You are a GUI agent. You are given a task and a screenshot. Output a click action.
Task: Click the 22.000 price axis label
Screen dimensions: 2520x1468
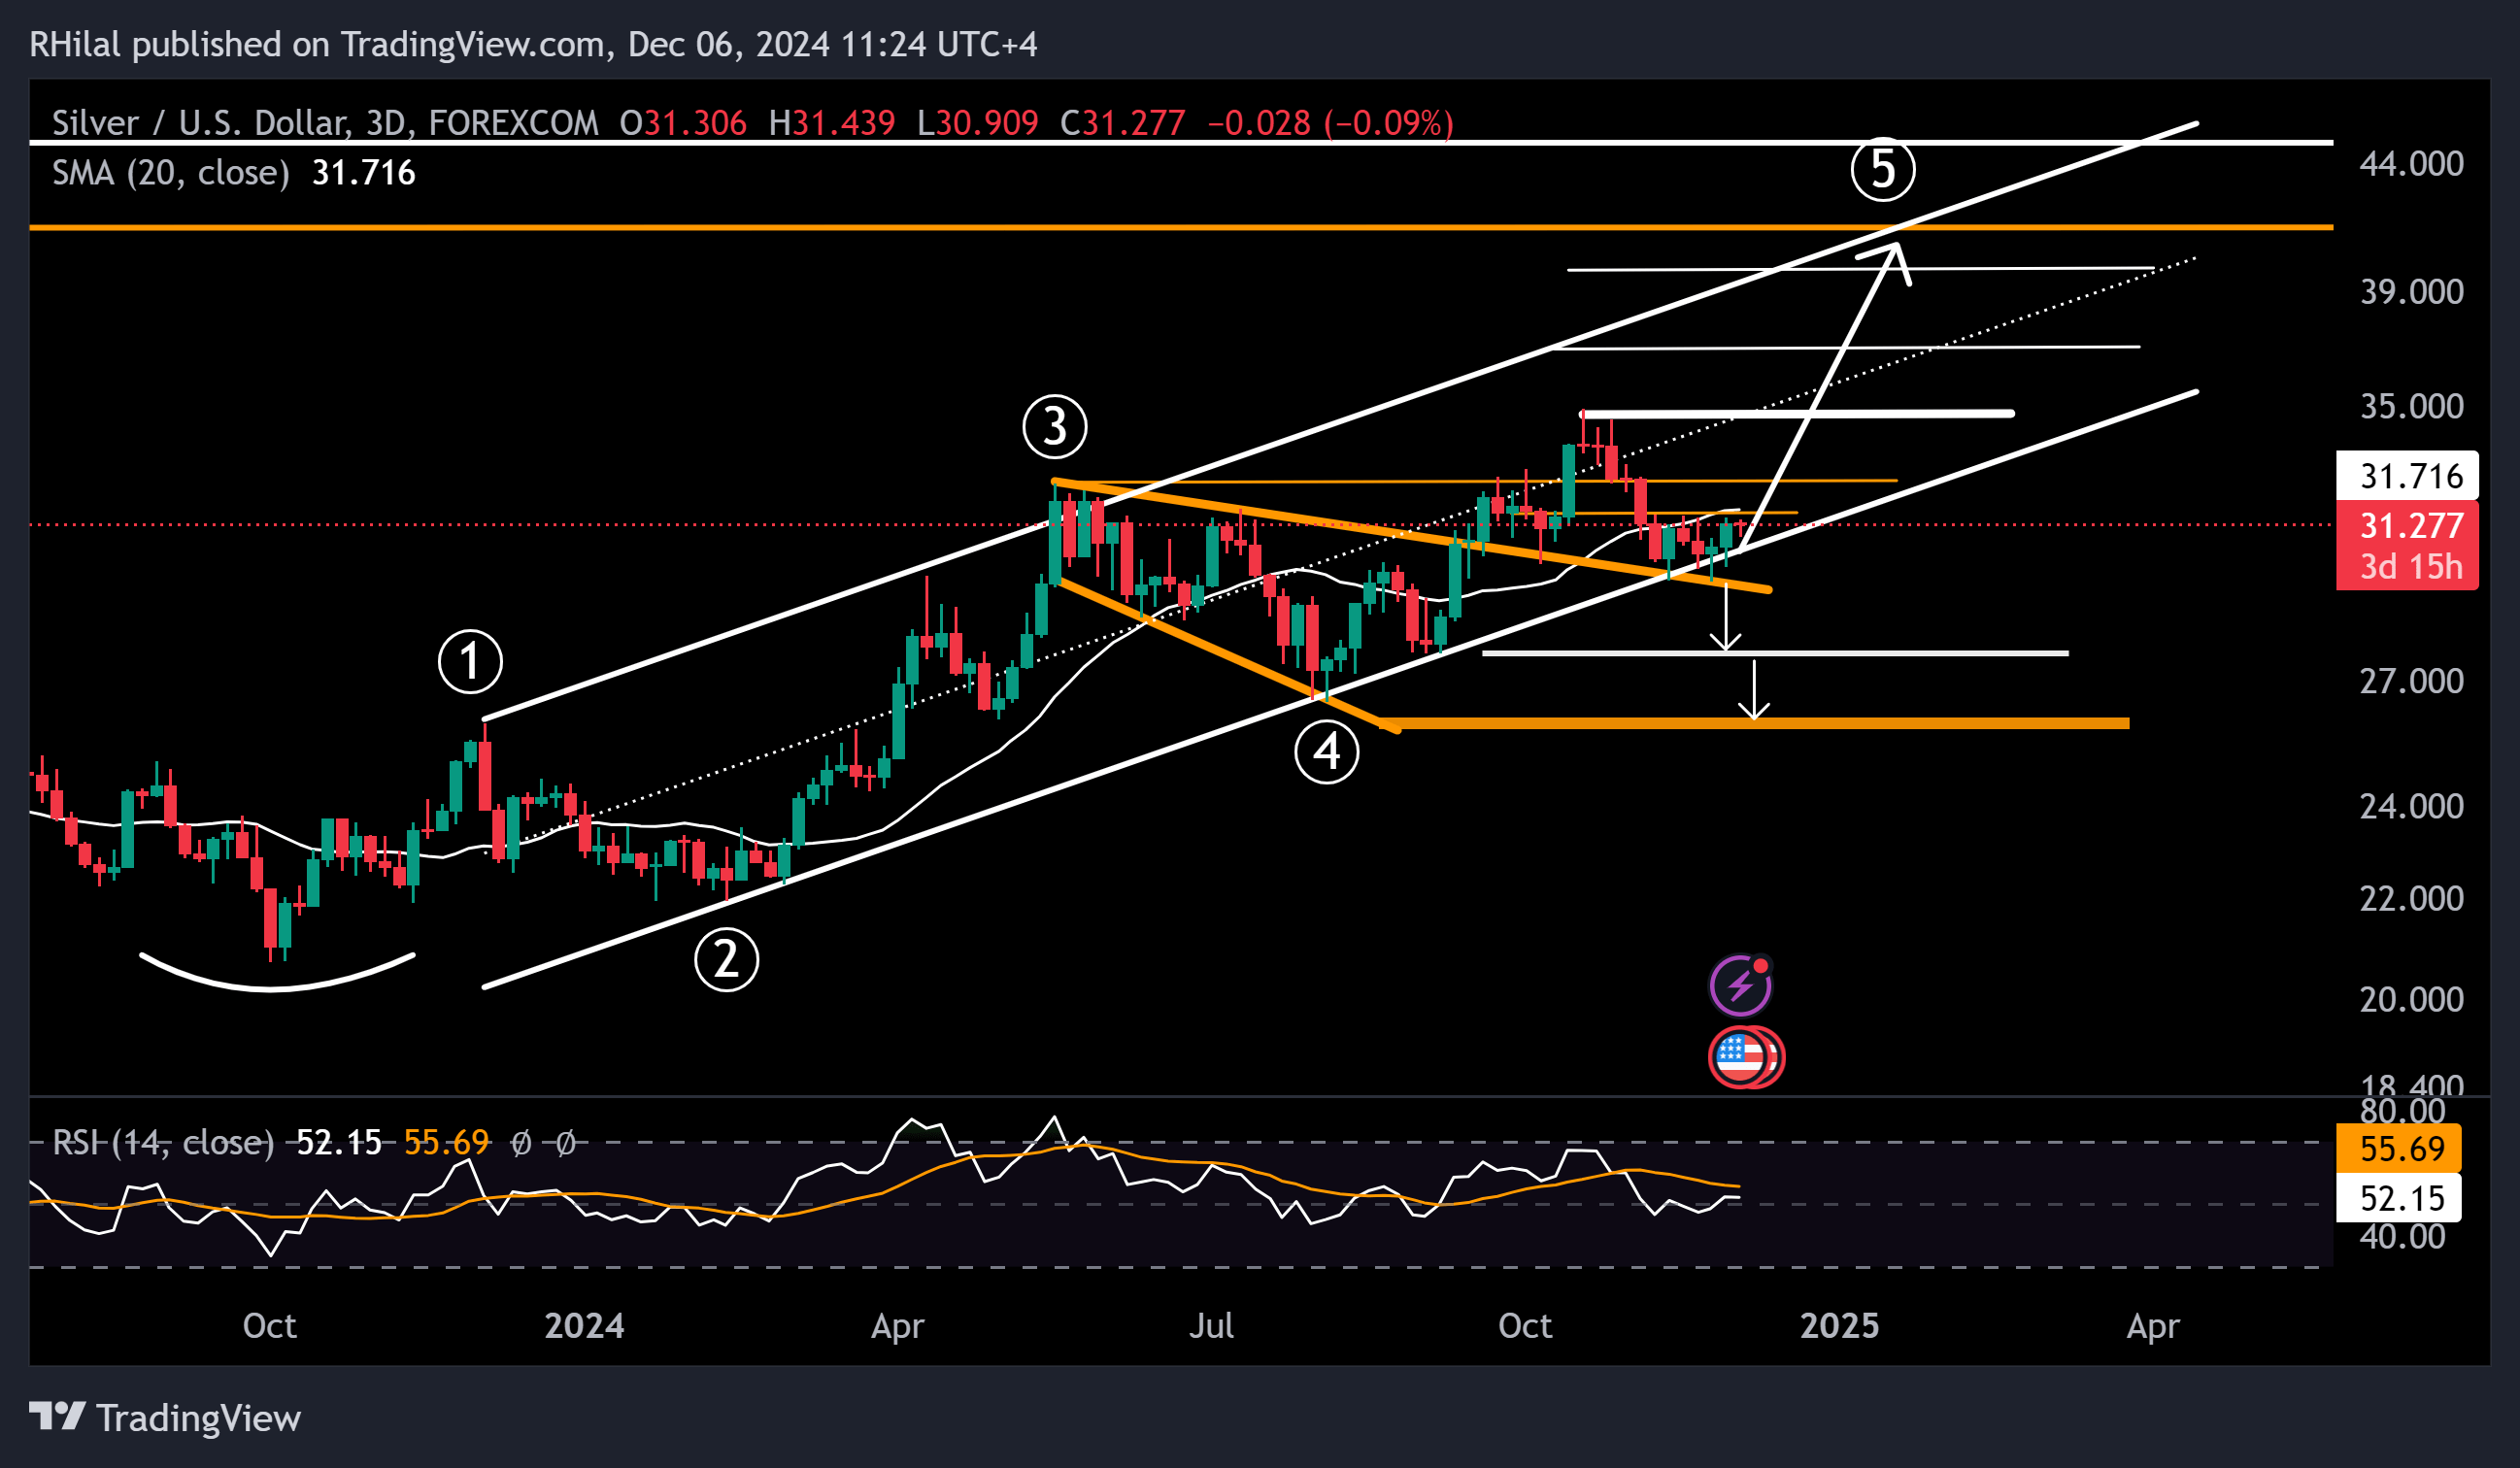coord(2411,899)
